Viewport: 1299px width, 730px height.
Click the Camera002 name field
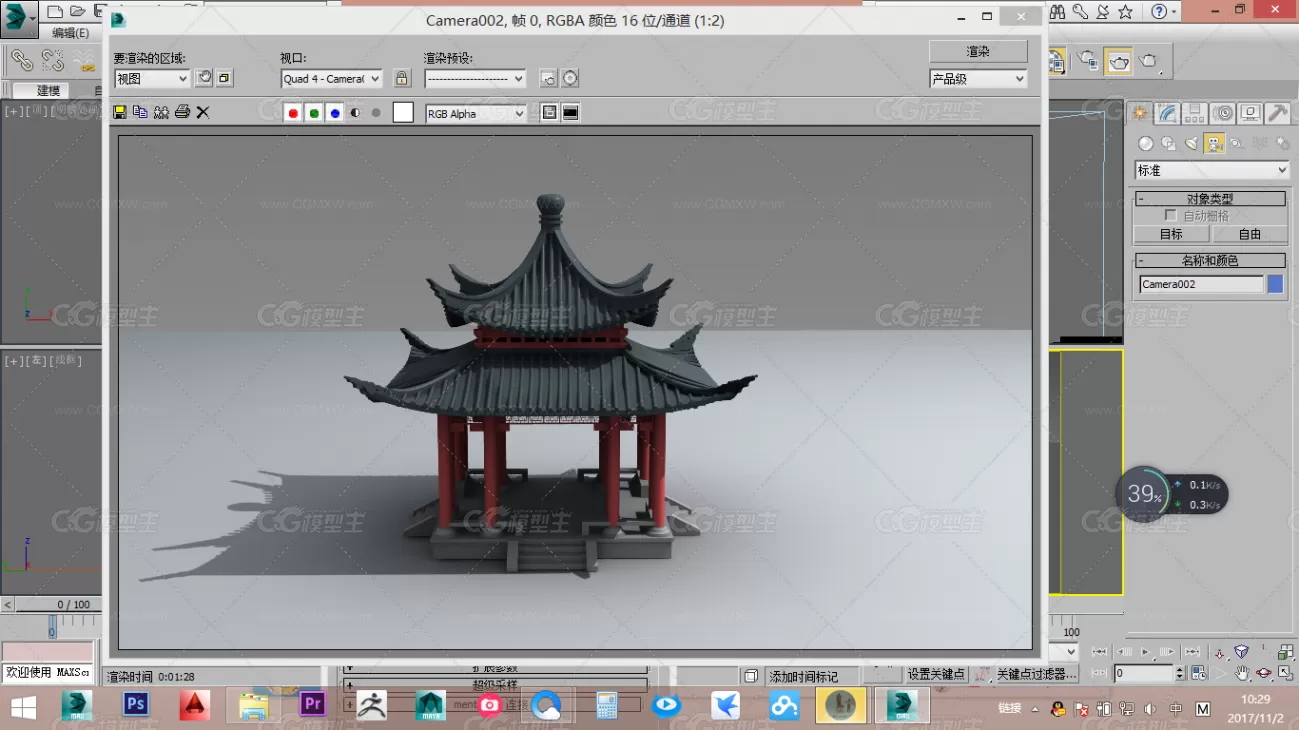click(x=1201, y=284)
